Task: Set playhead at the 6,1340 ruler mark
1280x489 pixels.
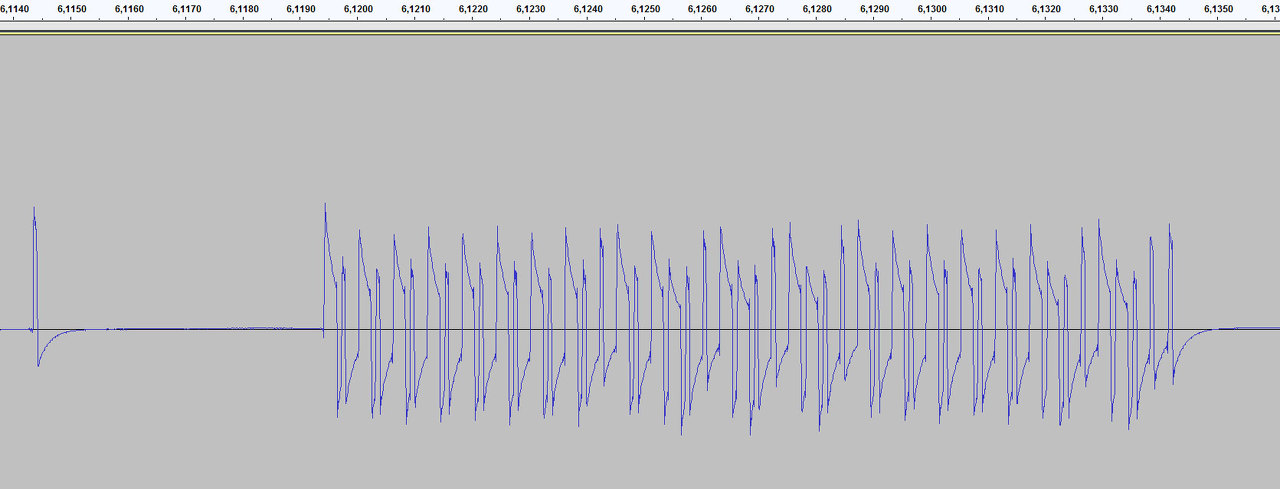Action: (x=1162, y=9)
